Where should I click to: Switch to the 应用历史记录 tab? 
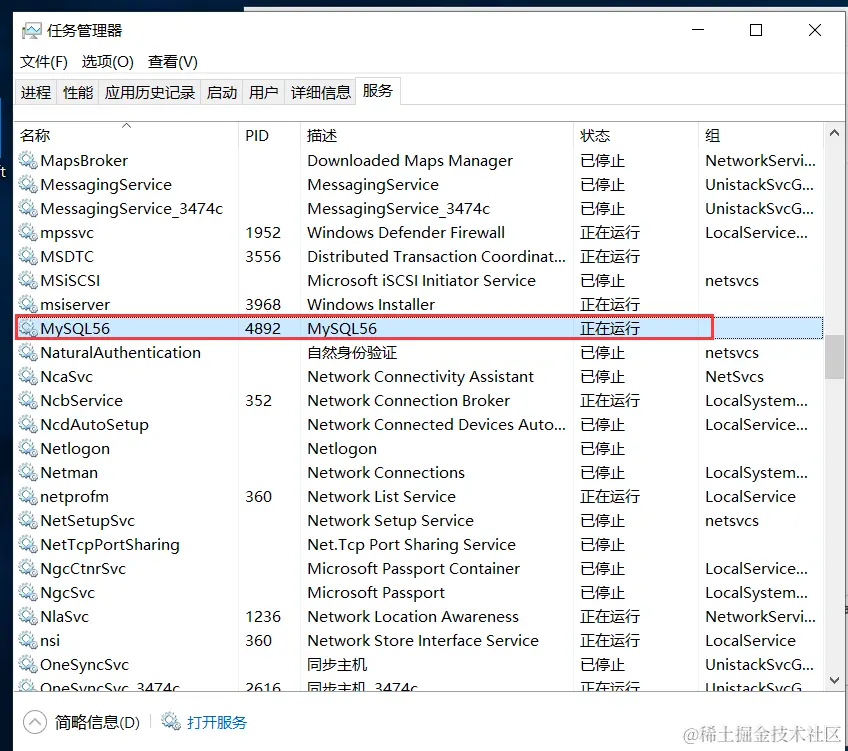click(x=150, y=92)
